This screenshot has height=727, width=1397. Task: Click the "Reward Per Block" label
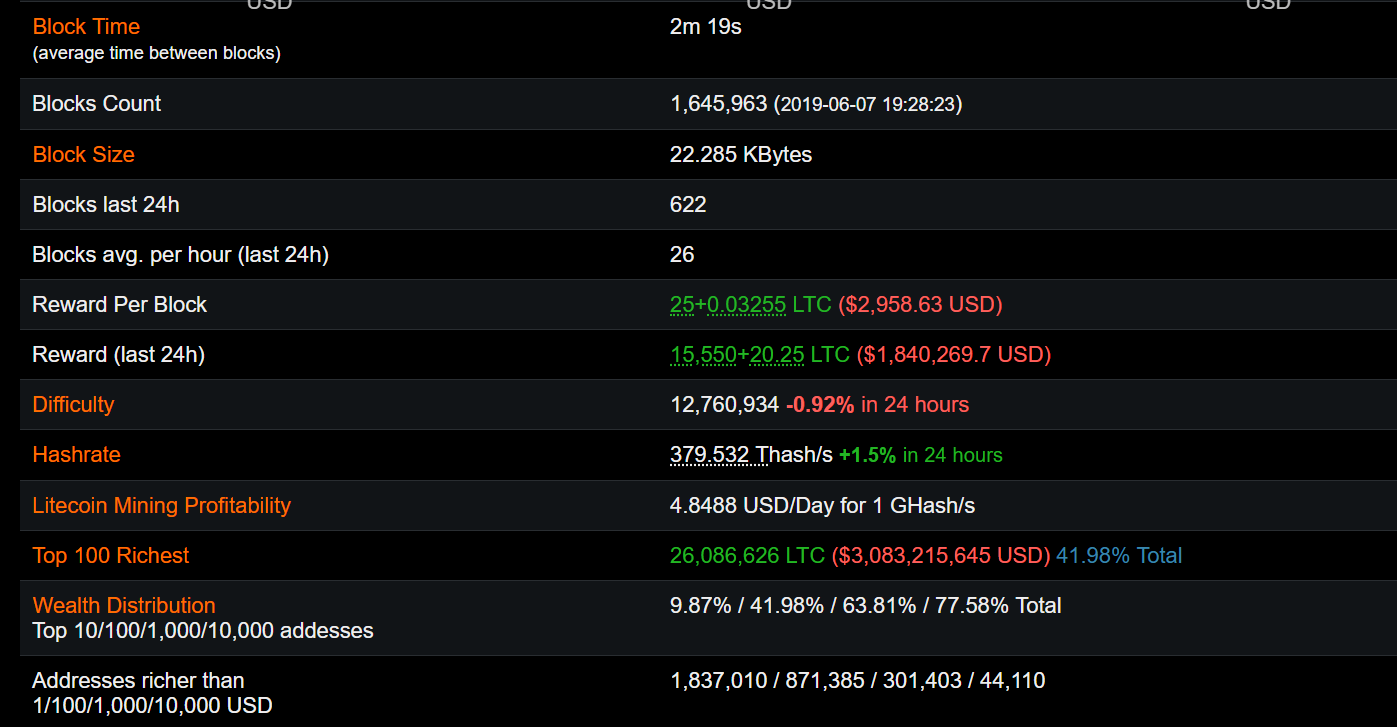(119, 305)
